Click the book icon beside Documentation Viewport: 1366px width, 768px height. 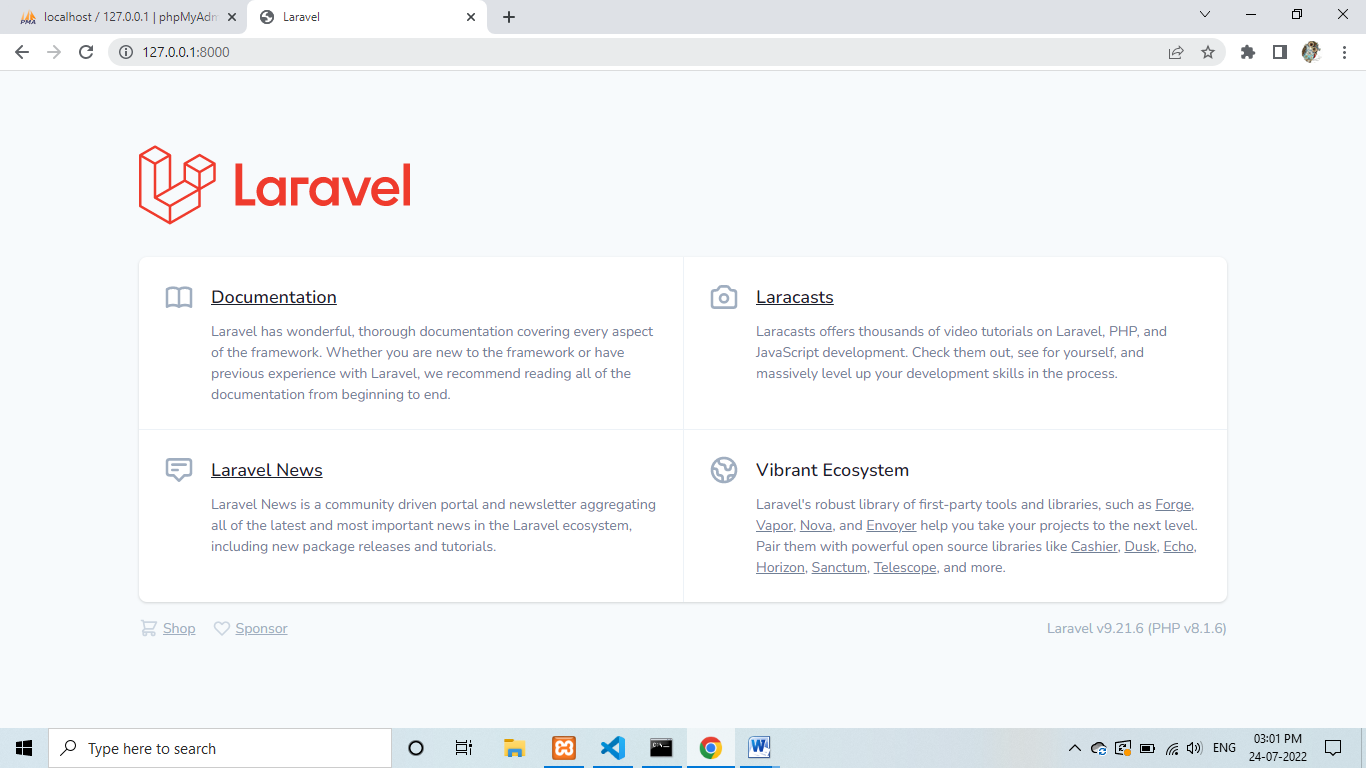(x=179, y=297)
